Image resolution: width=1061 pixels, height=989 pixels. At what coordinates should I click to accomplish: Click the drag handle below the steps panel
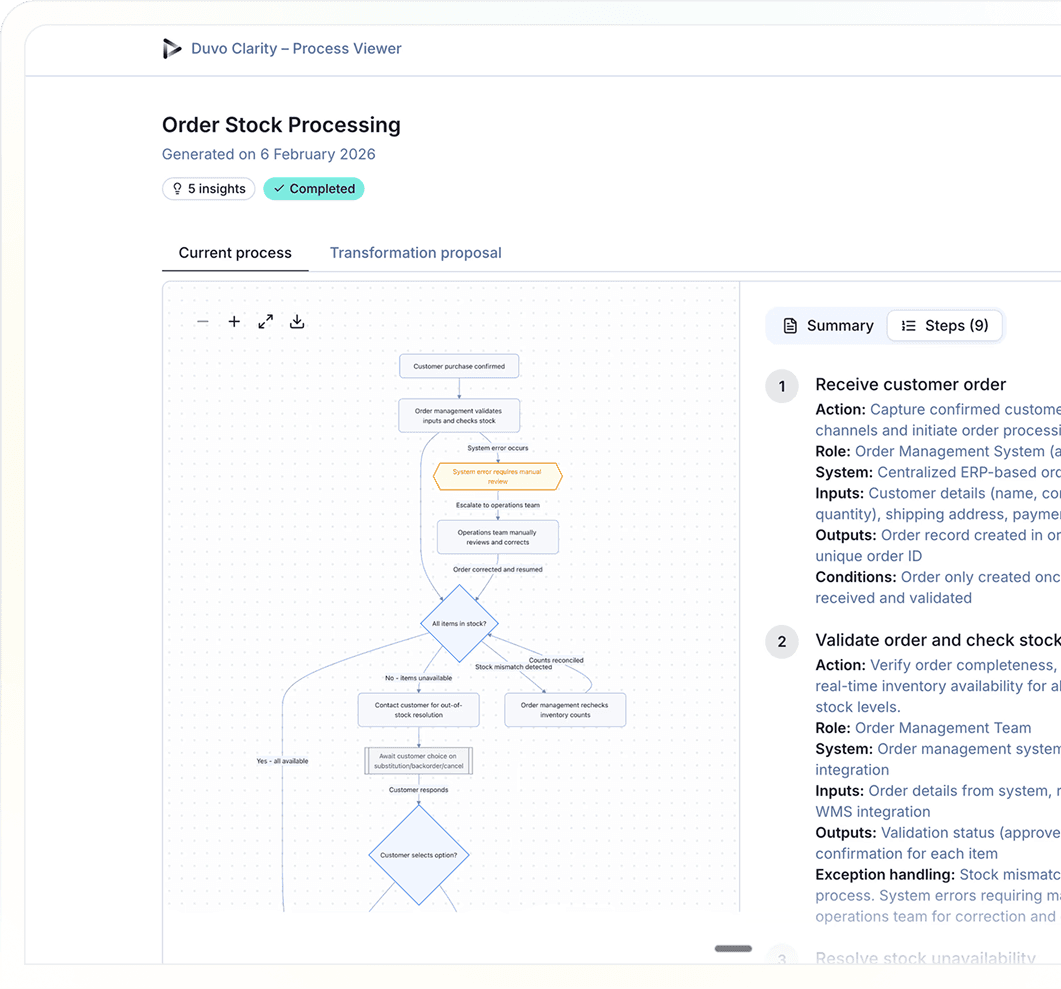[x=732, y=948]
